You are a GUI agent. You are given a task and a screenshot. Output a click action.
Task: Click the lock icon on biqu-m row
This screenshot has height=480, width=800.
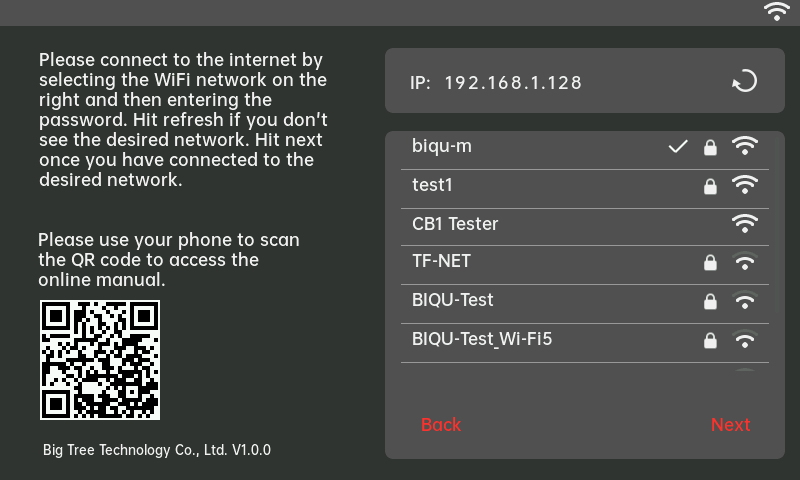(710, 148)
